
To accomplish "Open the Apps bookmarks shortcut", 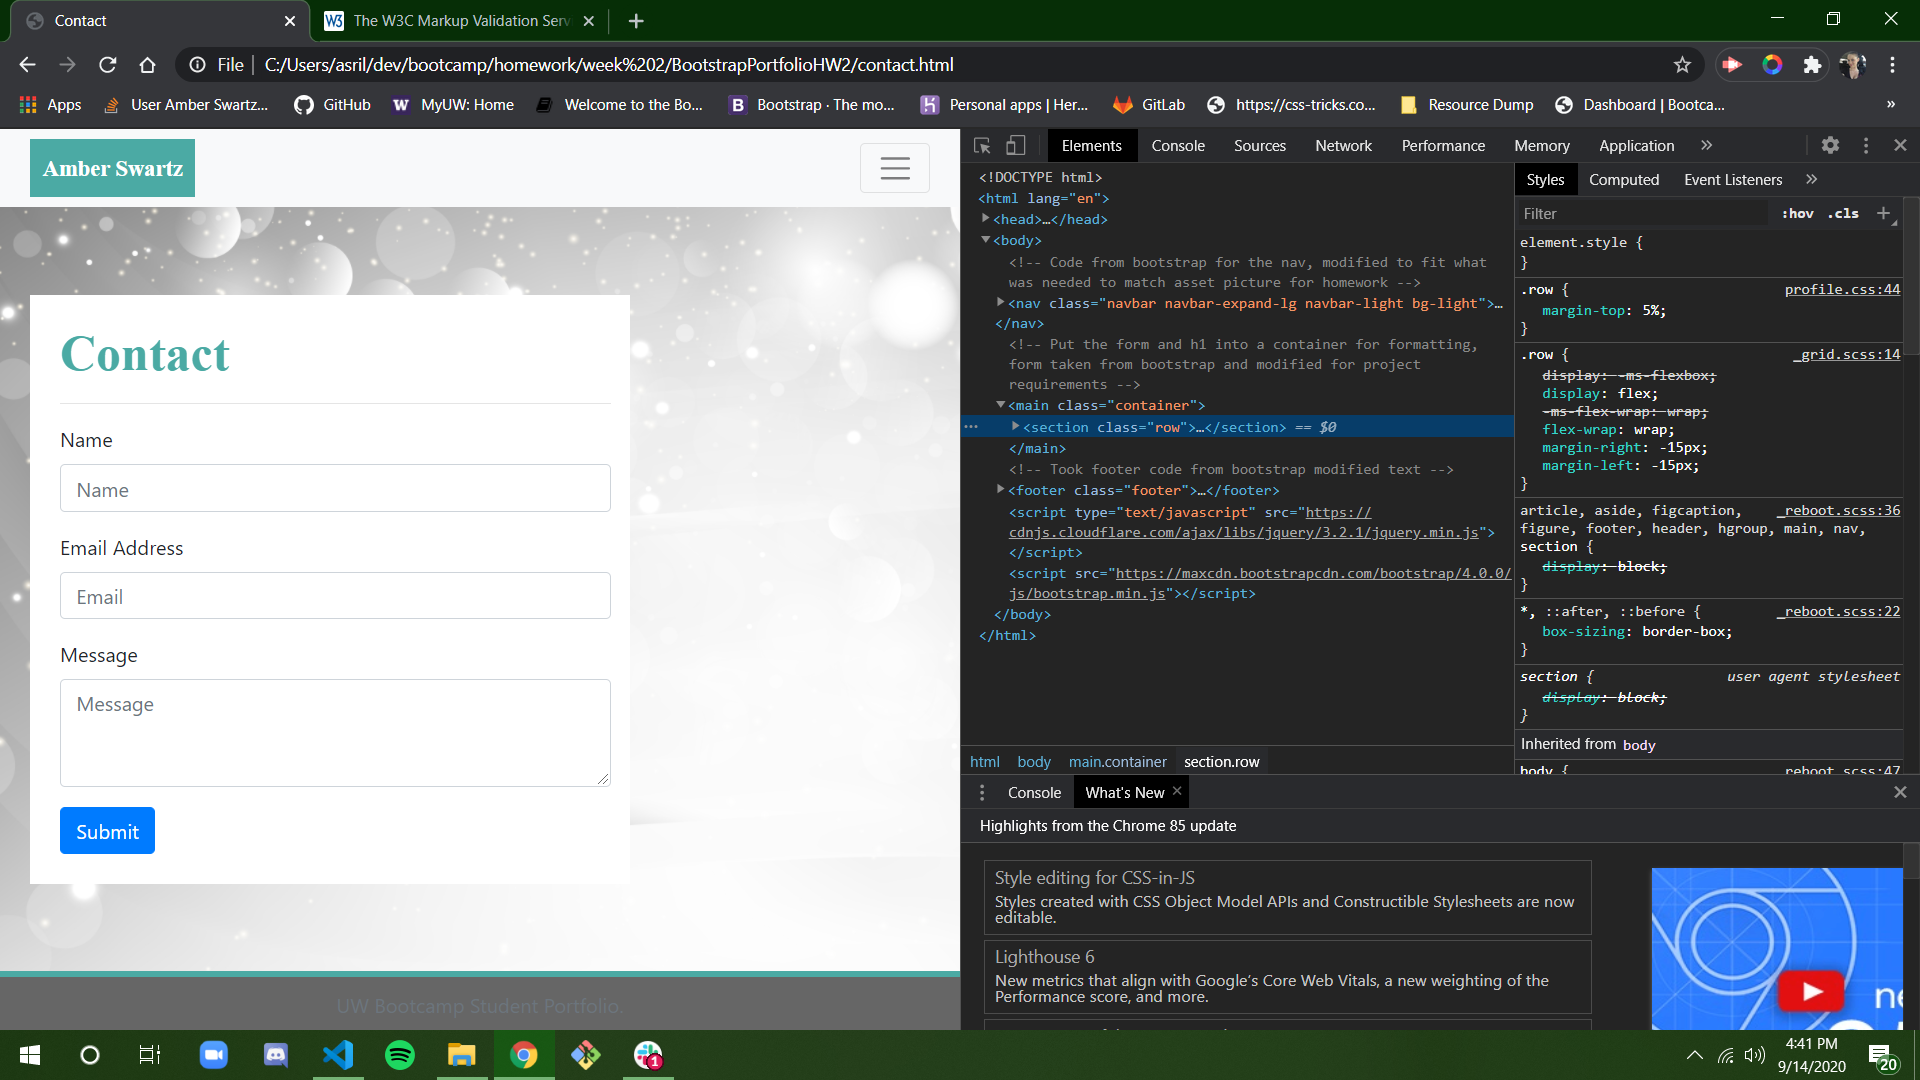I will (50, 105).
